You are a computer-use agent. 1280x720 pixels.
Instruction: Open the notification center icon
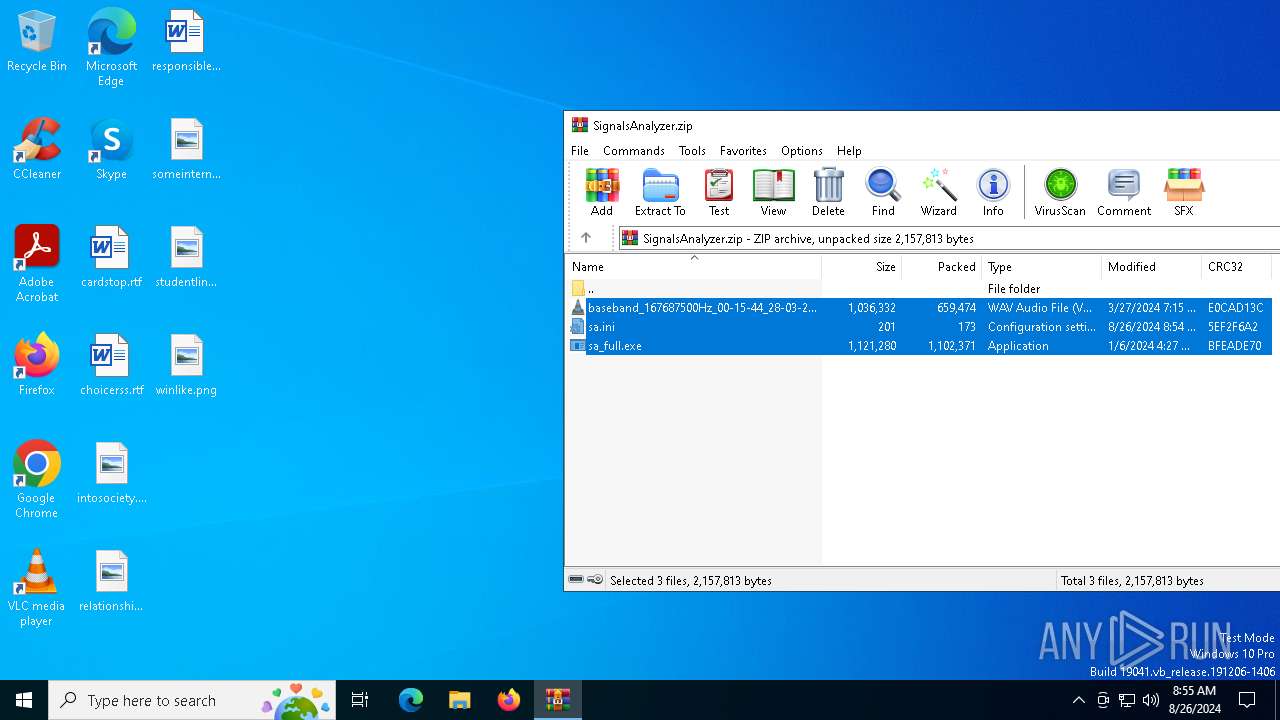coord(1247,700)
